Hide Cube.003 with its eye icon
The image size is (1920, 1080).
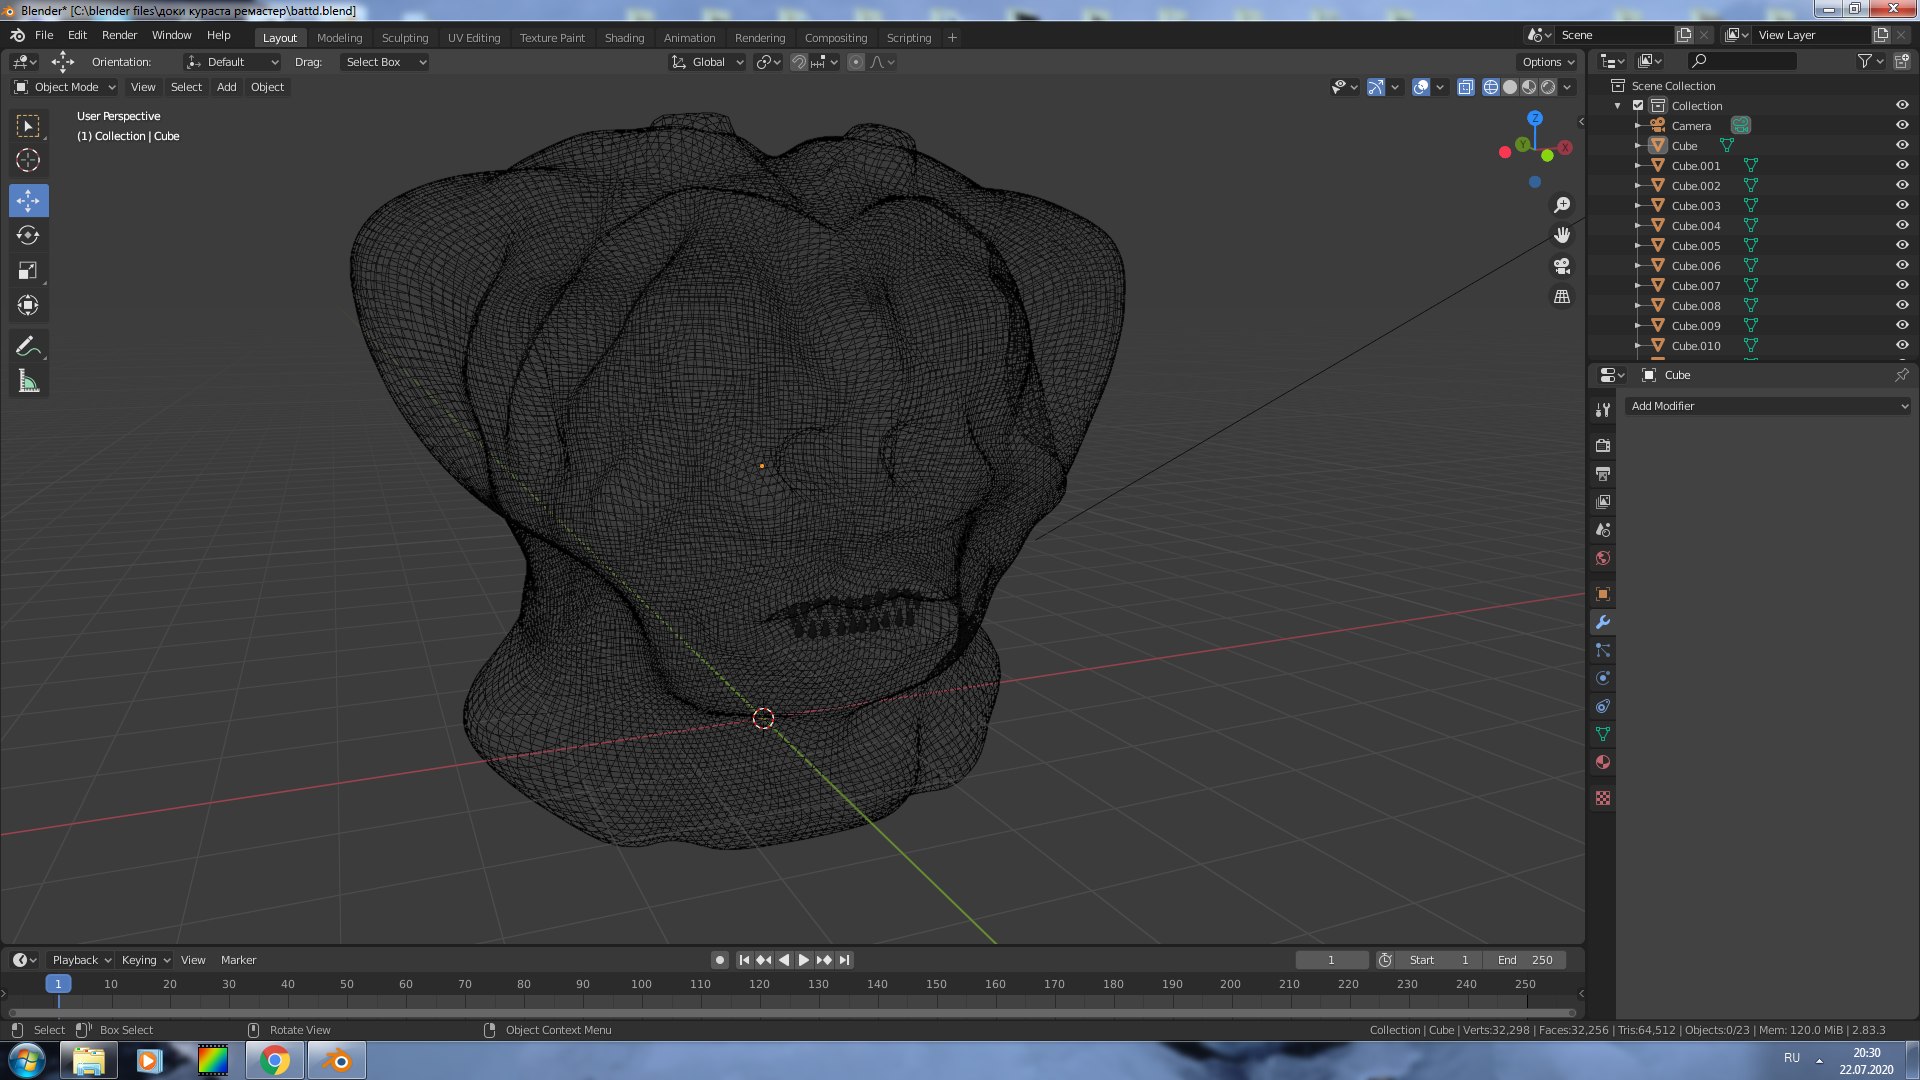[x=1902, y=205]
